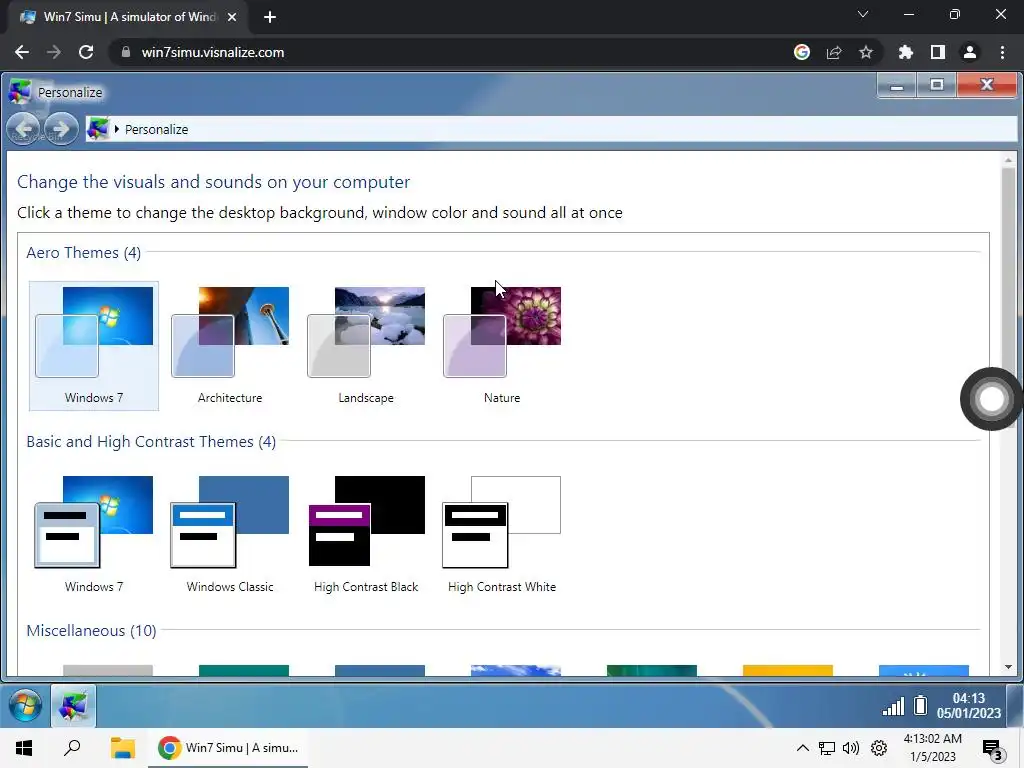Close the Personalize window
1024x768 pixels.
coord(987,86)
